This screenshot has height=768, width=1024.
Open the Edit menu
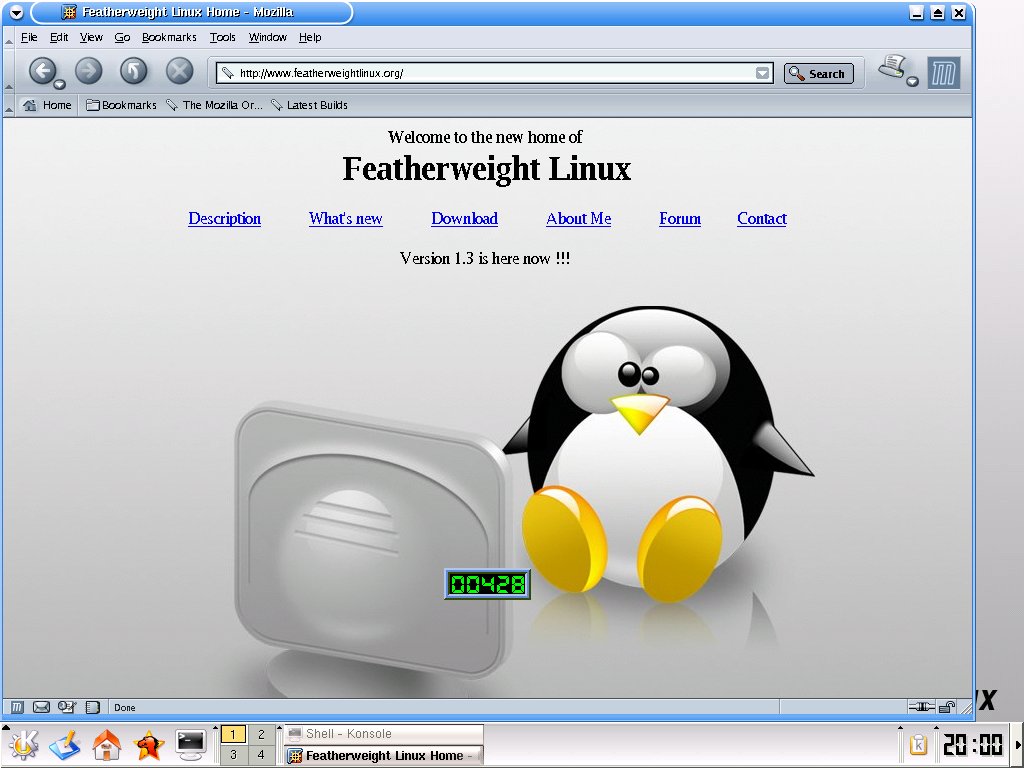point(59,37)
